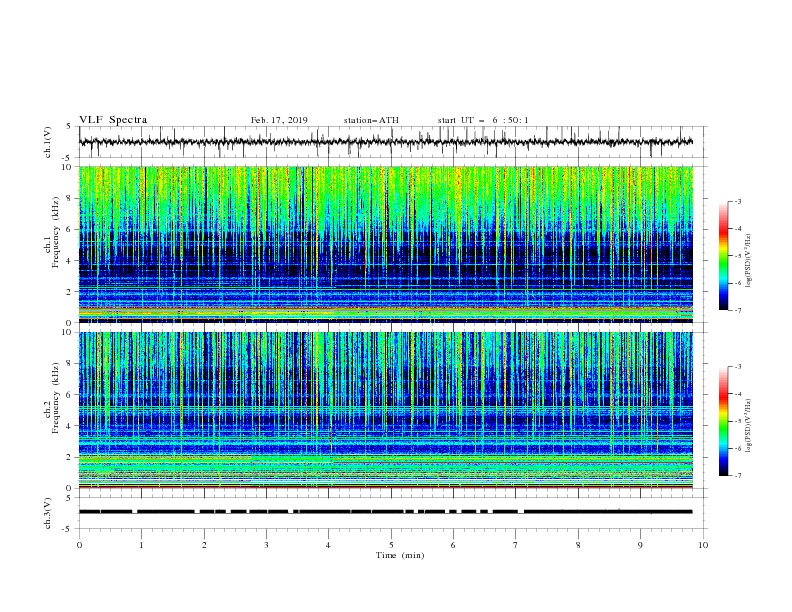Click the "6" kHz tick on ch.2 axis
792x612 pixels.
70,395
